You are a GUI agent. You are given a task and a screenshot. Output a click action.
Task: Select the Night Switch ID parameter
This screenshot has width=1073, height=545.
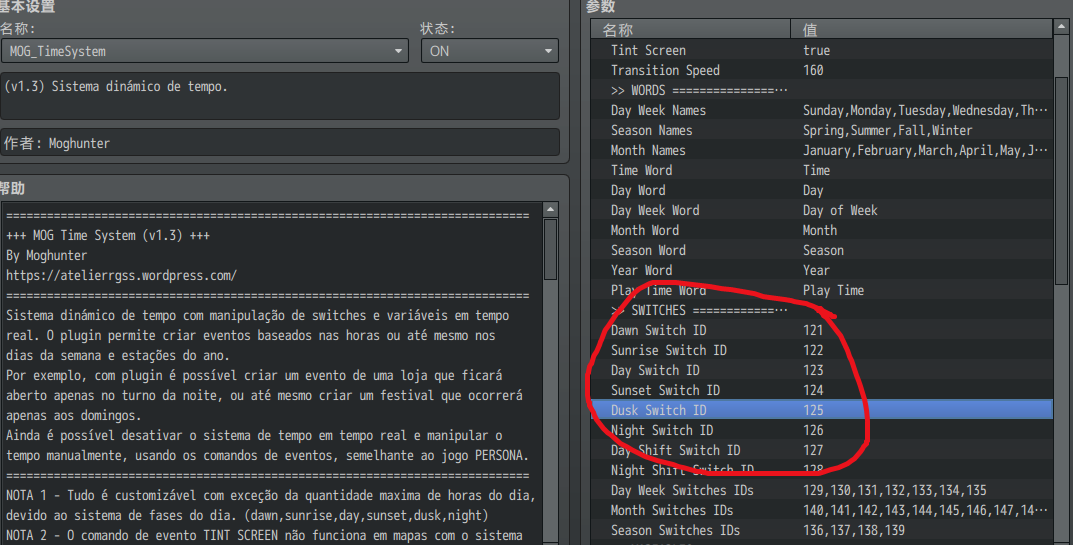(x=822, y=430)
